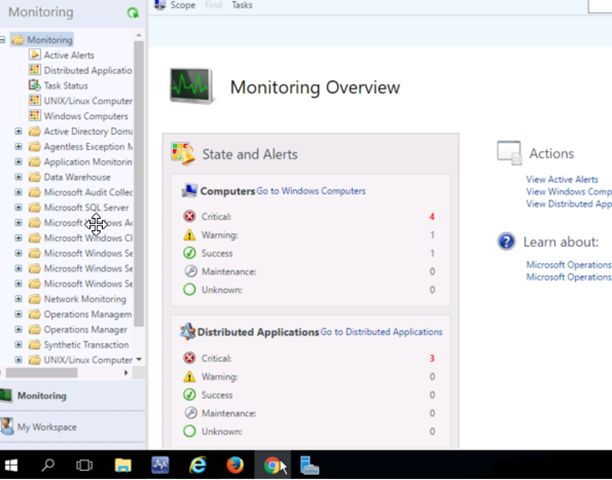Click the Monitoring Overview monitor icon
The height and width of the screenshot is (480, 612).
coord(192,86)
